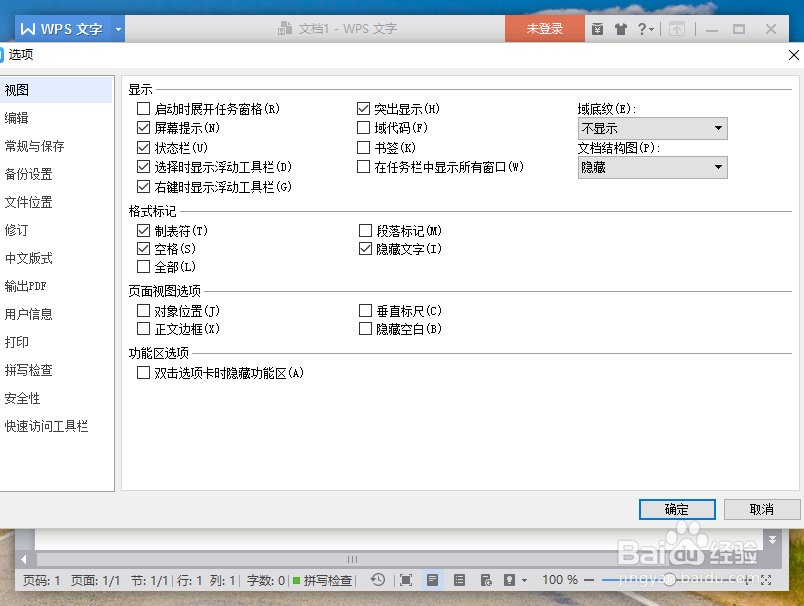Enable 对象位置(J)

[x=144, y=311]
